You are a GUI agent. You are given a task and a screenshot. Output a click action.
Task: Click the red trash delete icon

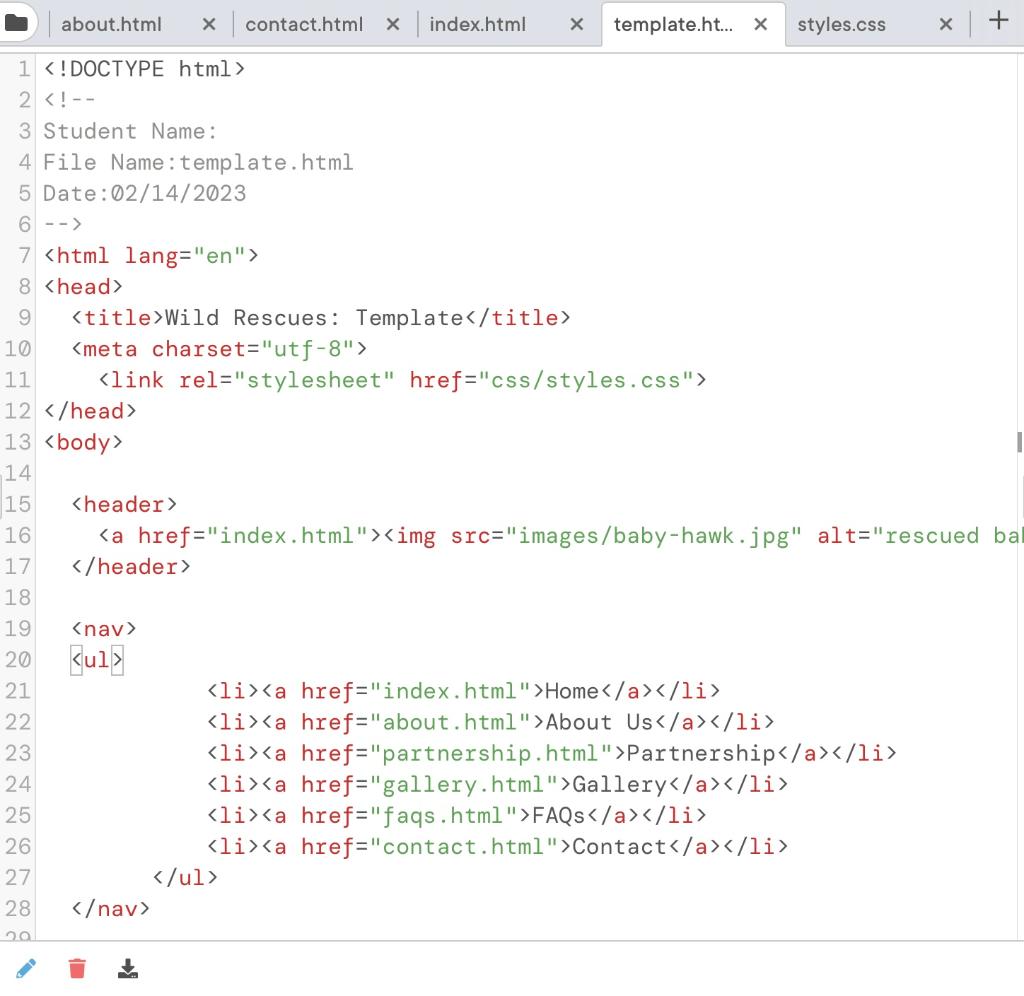point(77,968)
